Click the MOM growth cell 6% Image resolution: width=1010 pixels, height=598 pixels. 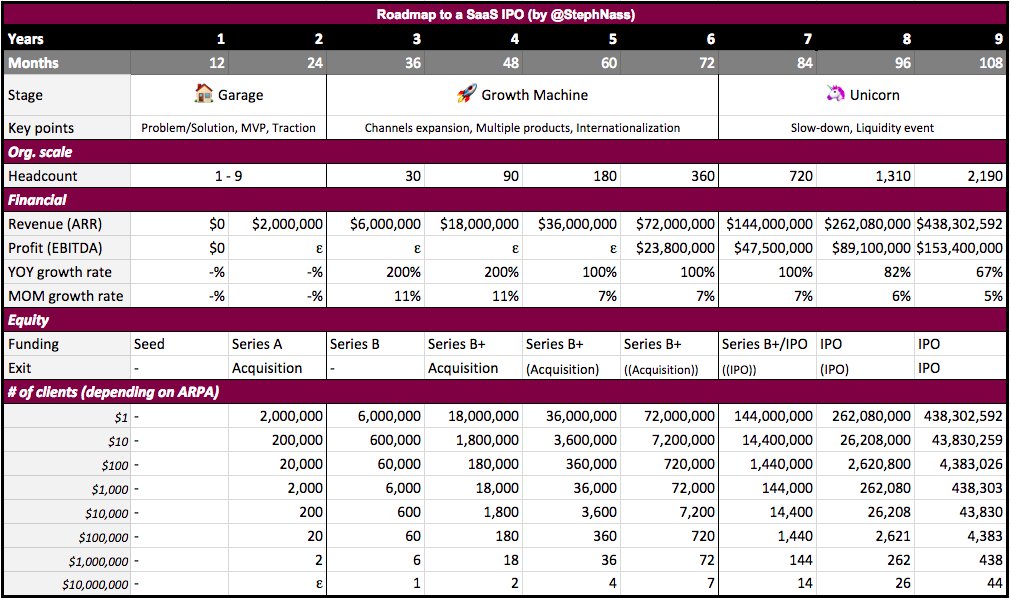point(865,296)
